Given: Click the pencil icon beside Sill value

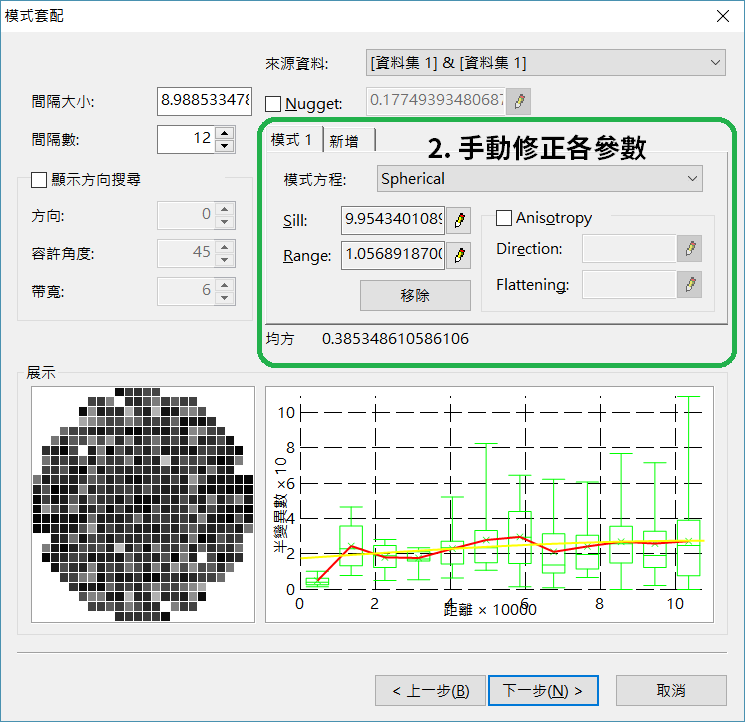Looking at the screenshot, I should 459,220.
